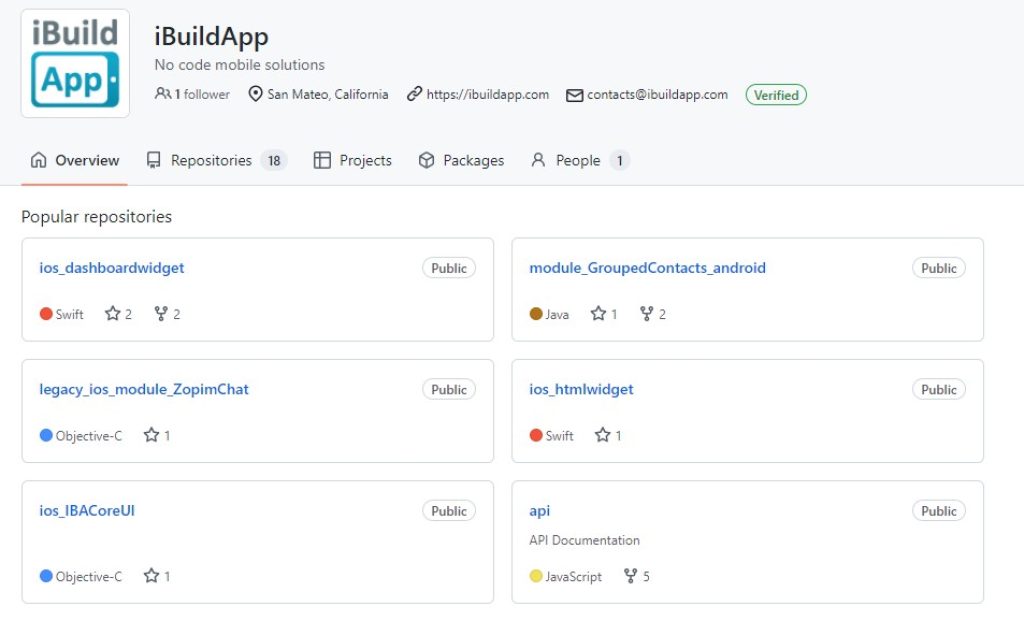Click the iBuildApp profile logo
The image size is (1024, 621).
click(75, 62)
